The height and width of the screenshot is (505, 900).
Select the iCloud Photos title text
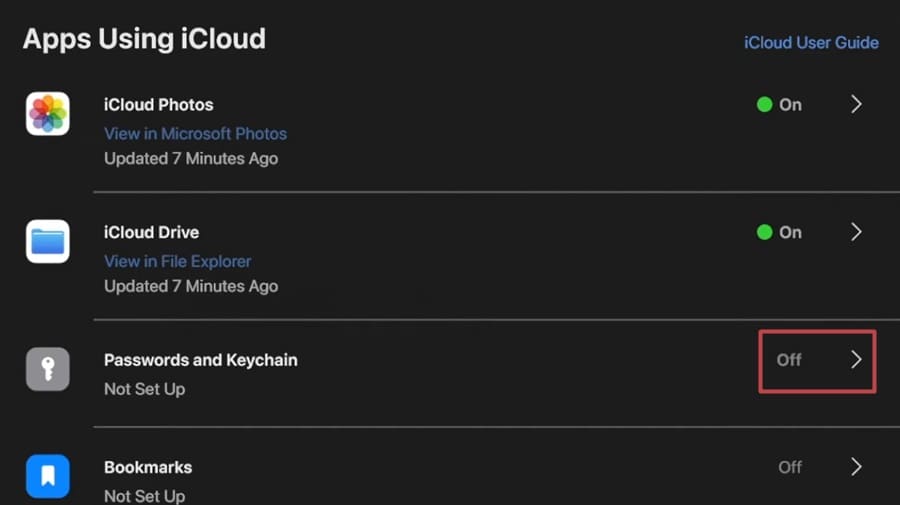(158, 104)
